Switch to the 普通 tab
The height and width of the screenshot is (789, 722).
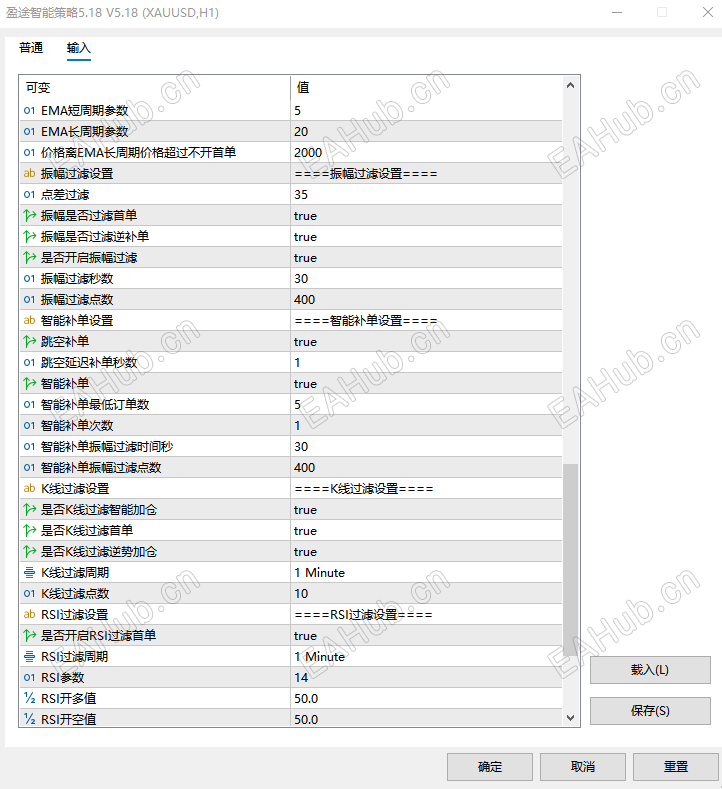tap(31, 48)
